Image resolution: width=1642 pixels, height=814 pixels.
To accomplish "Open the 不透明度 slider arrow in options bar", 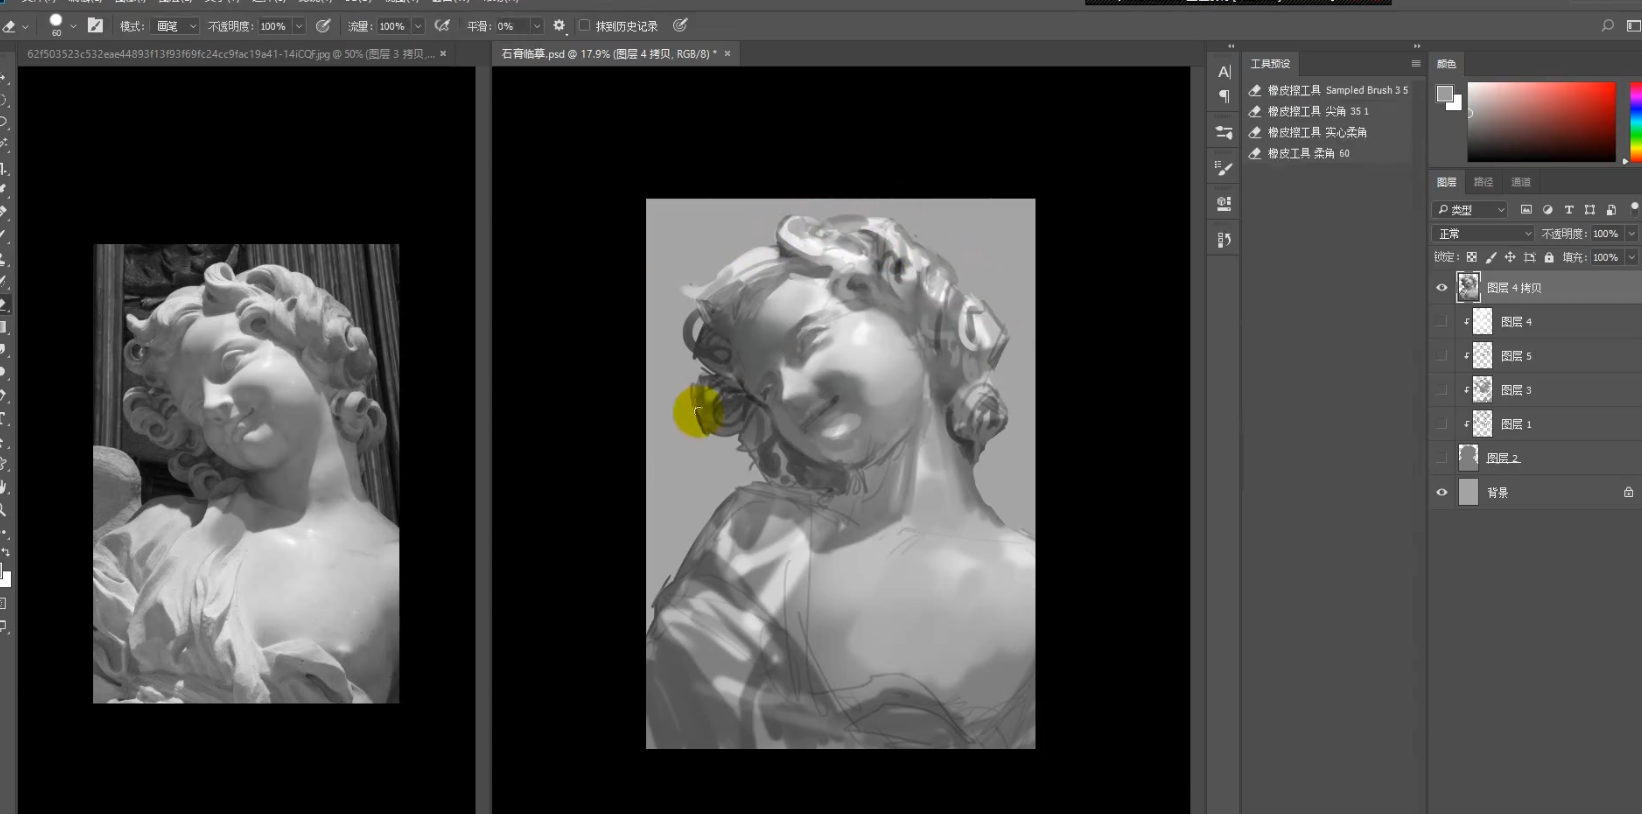I will [x=299, y=26].
